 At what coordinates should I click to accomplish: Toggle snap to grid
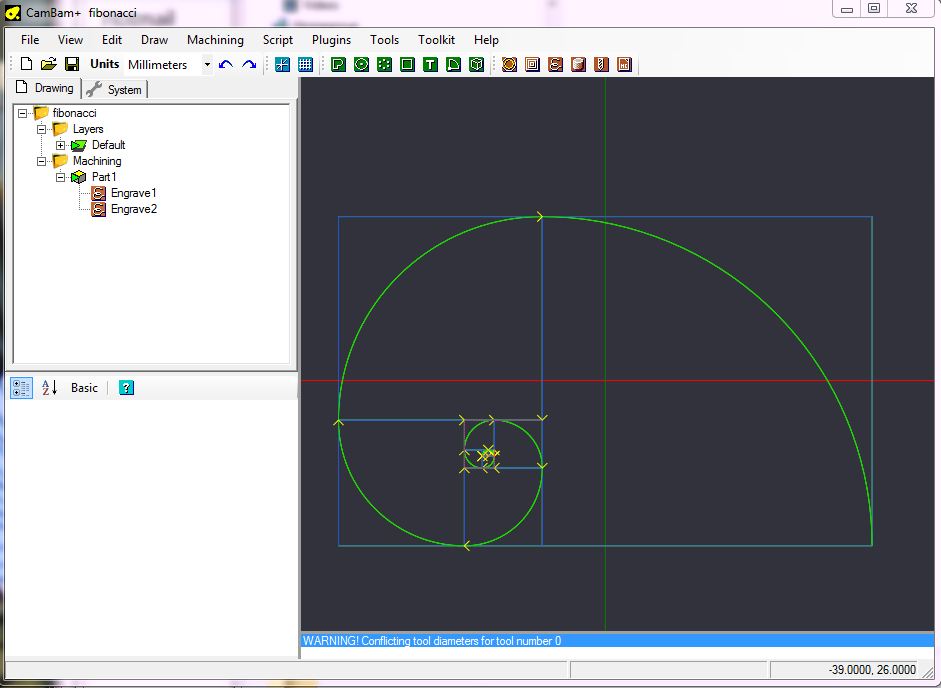tap(283, 64)
